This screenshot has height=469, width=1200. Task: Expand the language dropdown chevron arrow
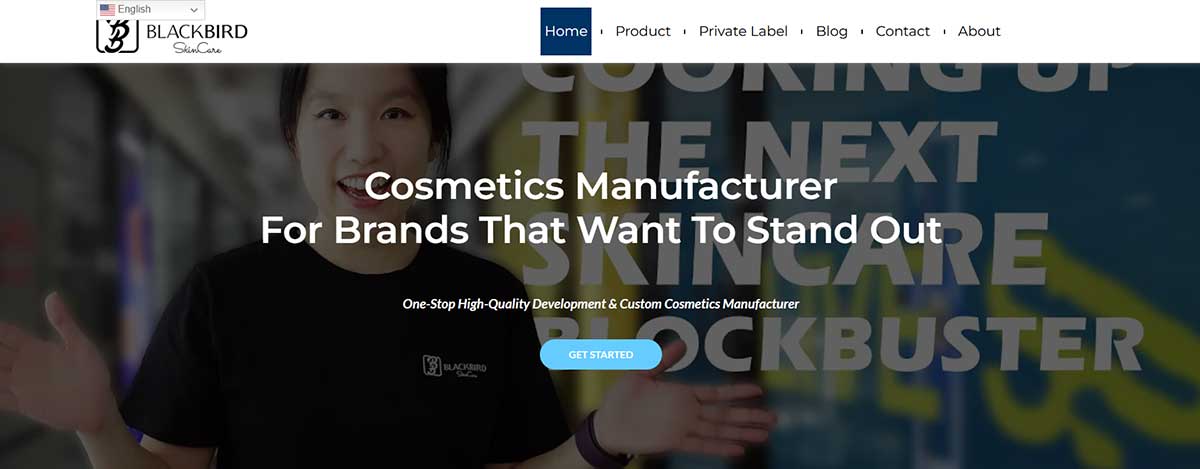(194, 10)
